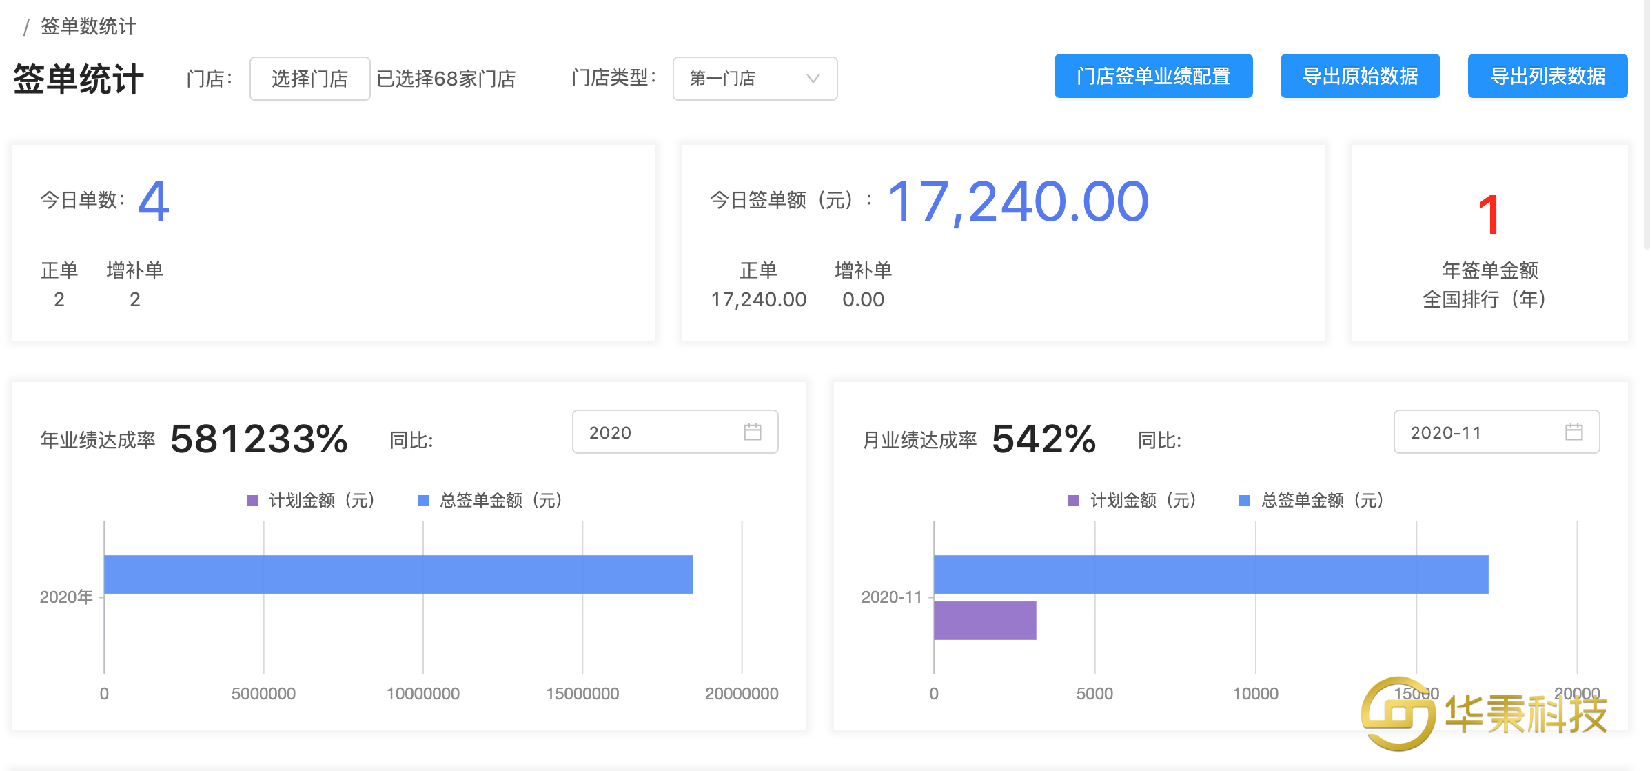This screenshot has width=1651, height=771.
Task: Click the red national ranking number 1
Action: [1489, 214]
